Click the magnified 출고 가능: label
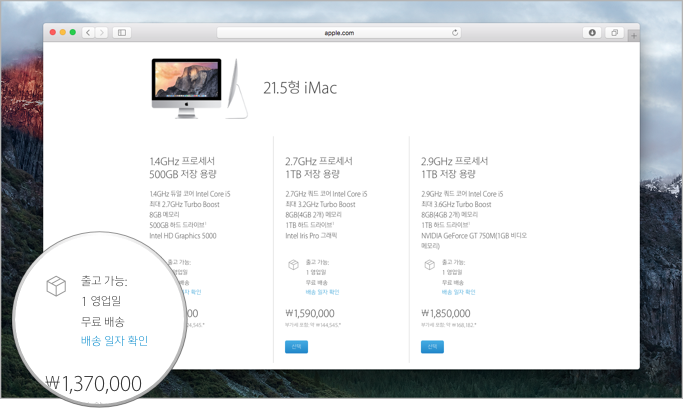683x408 pixels. [104, 281]
